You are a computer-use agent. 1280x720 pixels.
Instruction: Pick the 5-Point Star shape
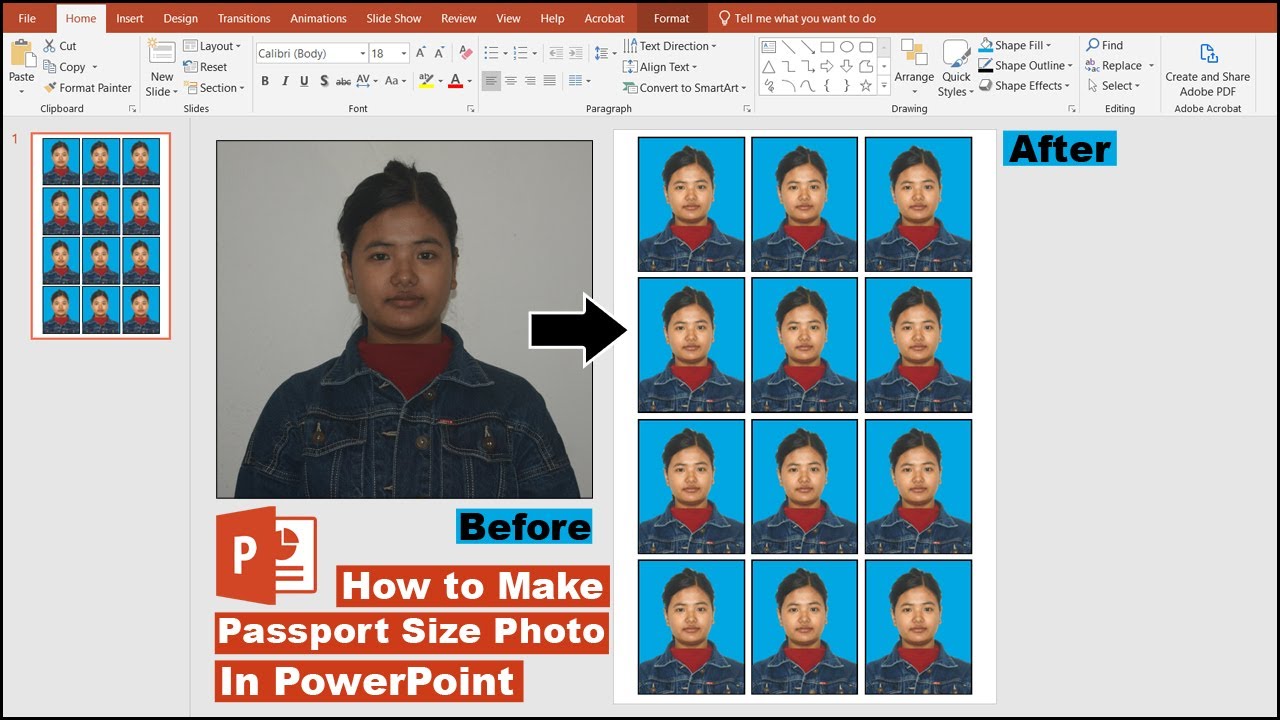click(866, 87)
